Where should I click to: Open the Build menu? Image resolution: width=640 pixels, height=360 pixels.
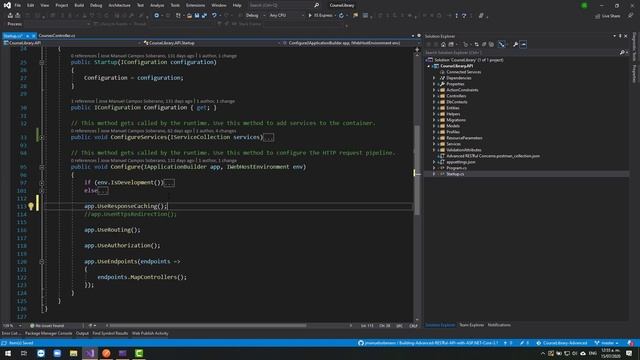tap(79, 5)
